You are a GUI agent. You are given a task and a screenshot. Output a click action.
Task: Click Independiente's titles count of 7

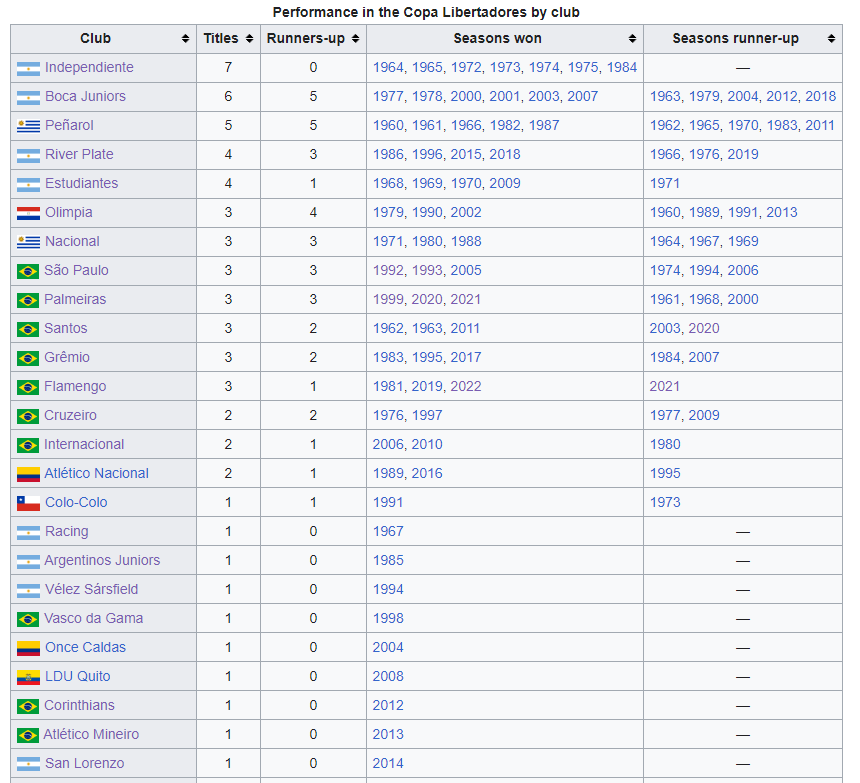click(228, 67)
